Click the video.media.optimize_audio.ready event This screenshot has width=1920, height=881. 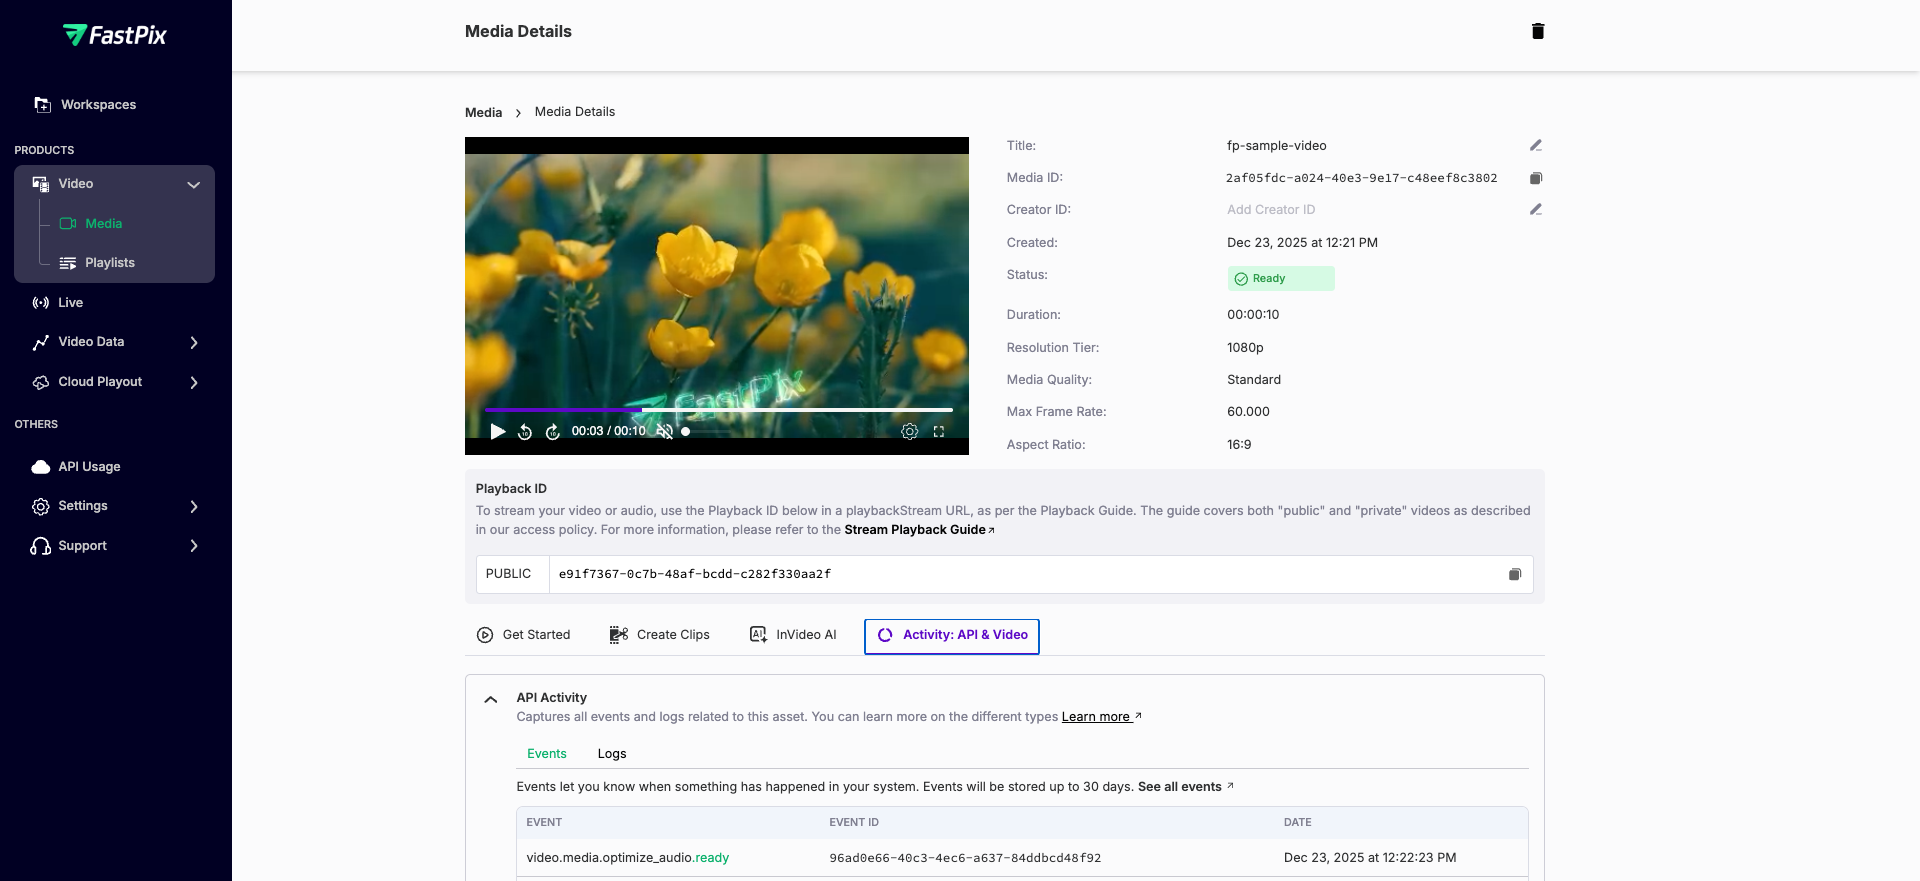pyautogui.click(x=628, y=858)
